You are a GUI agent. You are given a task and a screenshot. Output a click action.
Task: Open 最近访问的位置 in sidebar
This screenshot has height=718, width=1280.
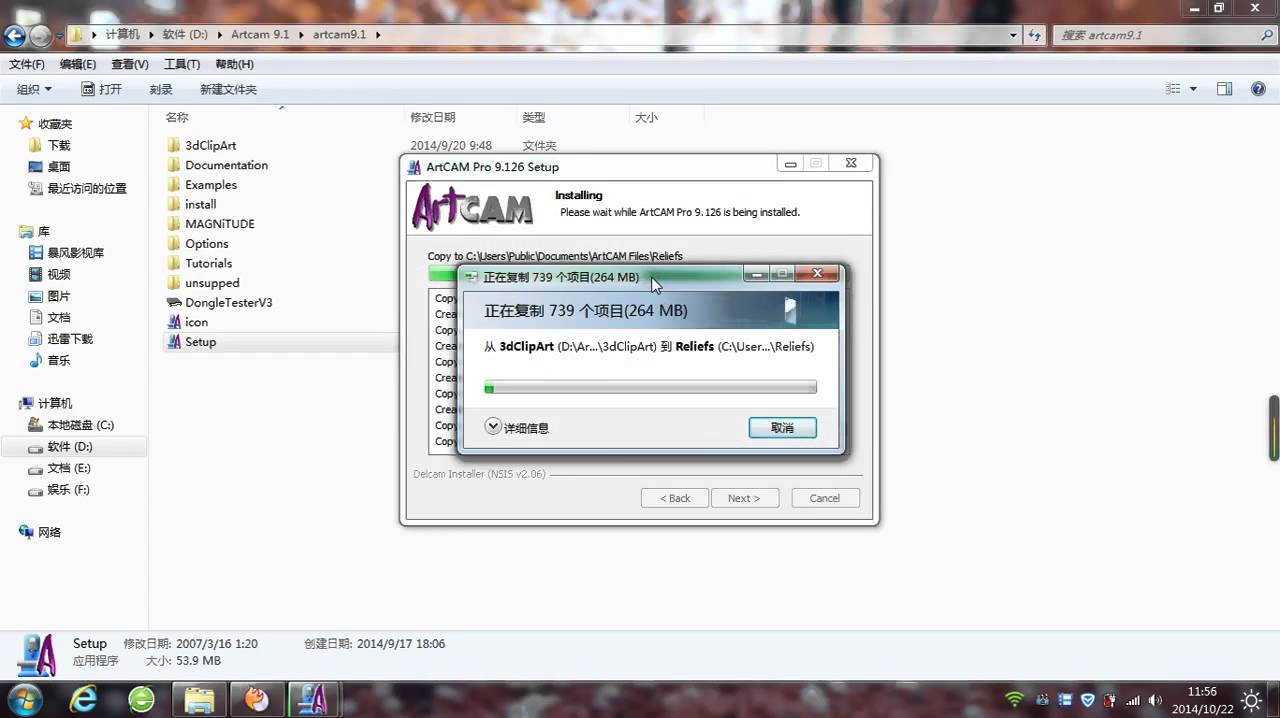pyautogui.click(x=87, y=188)
